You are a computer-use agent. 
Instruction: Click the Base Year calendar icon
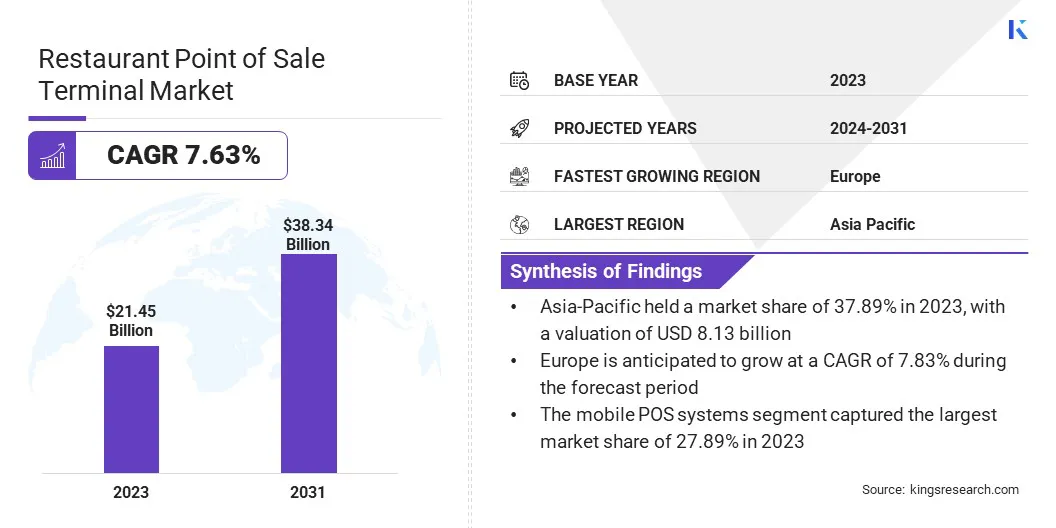pos(519,80)
